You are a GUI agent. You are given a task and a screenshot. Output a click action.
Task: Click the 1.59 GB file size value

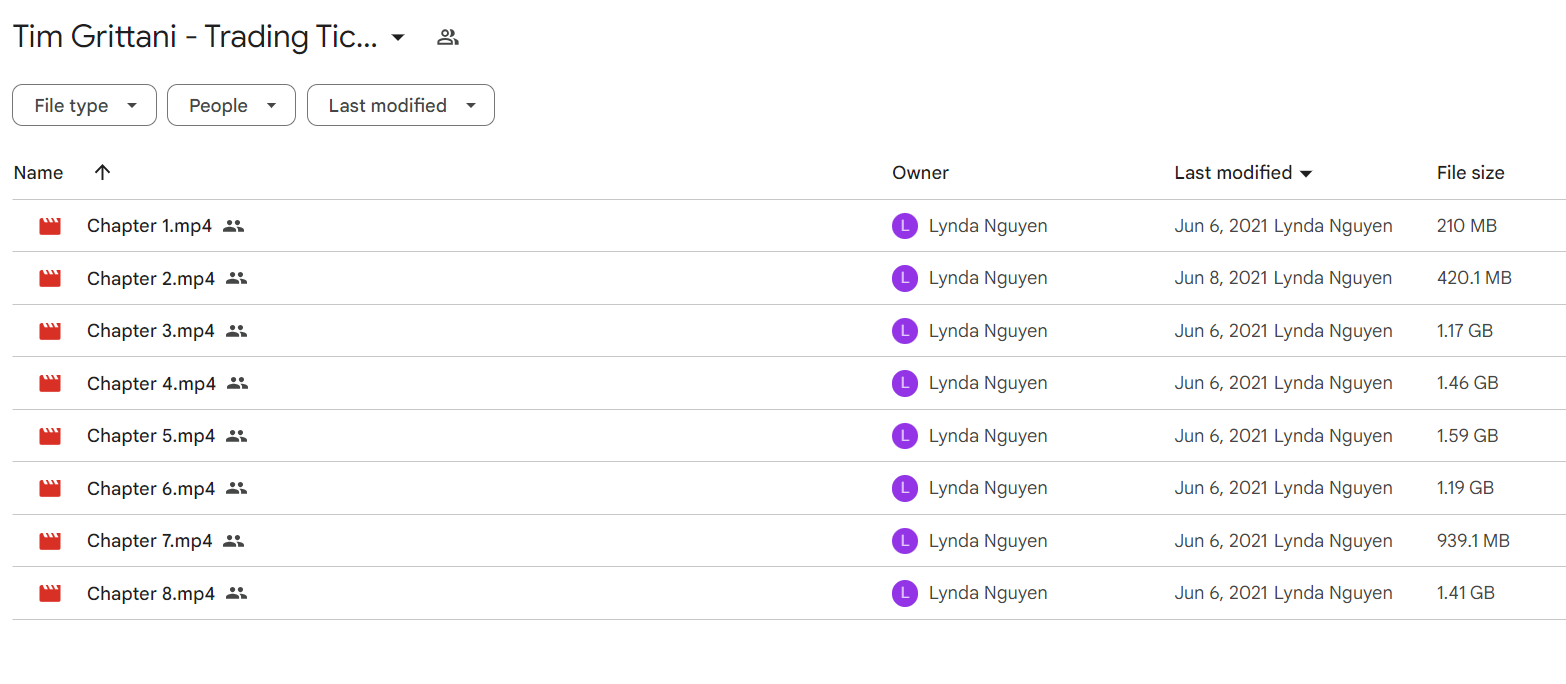[x=1467, y=436]
